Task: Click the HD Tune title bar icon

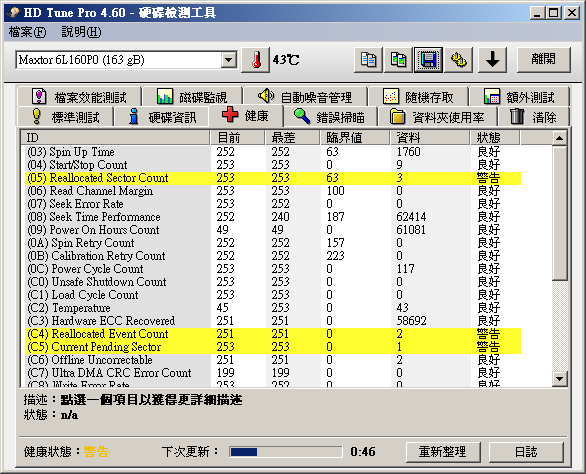Action: pyautogui.click(x=13, y=13)
